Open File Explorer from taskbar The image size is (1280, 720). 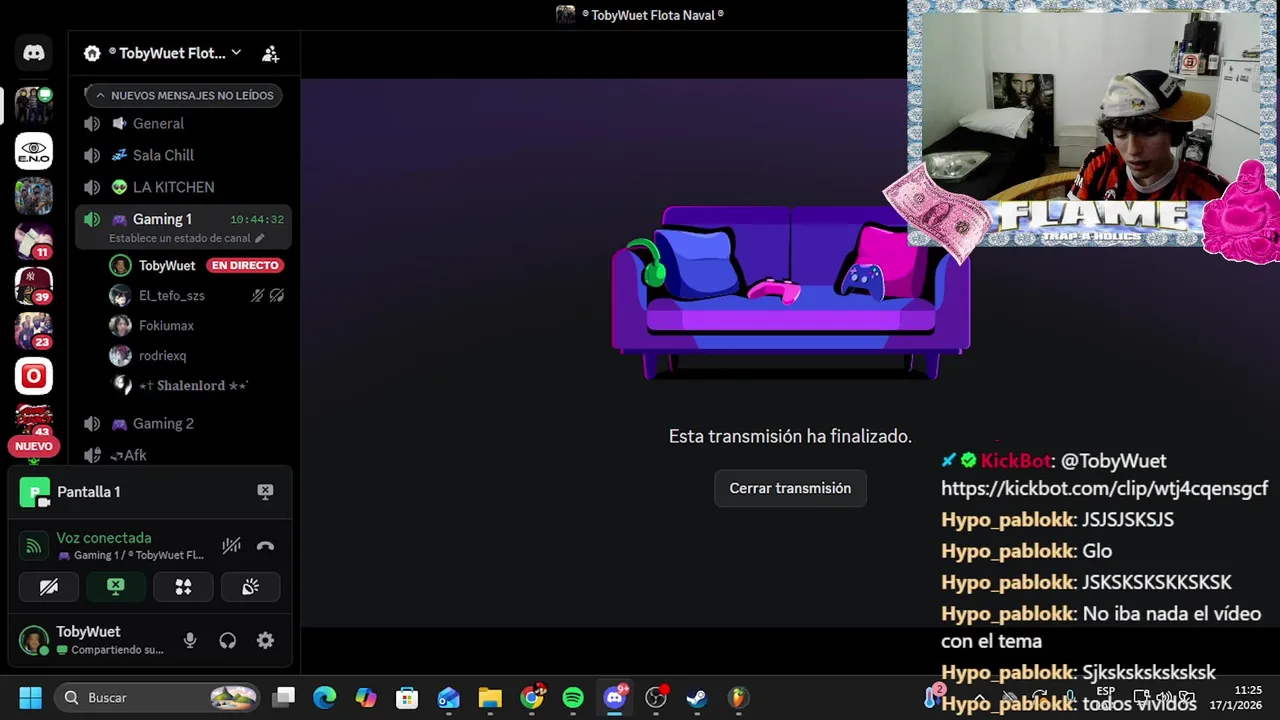point(490,697)
